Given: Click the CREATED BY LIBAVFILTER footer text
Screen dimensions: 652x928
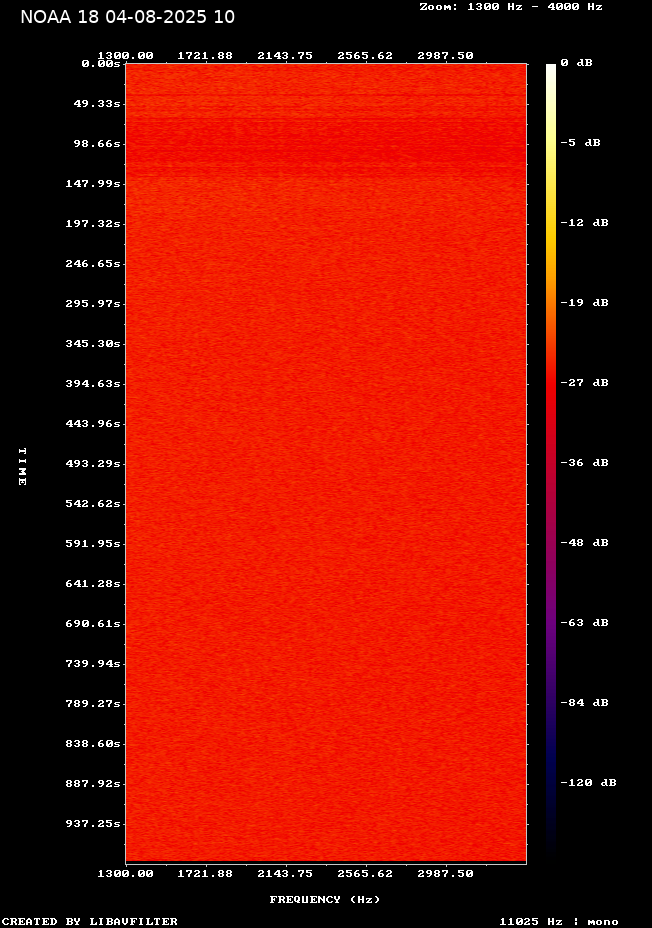Looking at the screenshot, I should (x=90, y=921).
